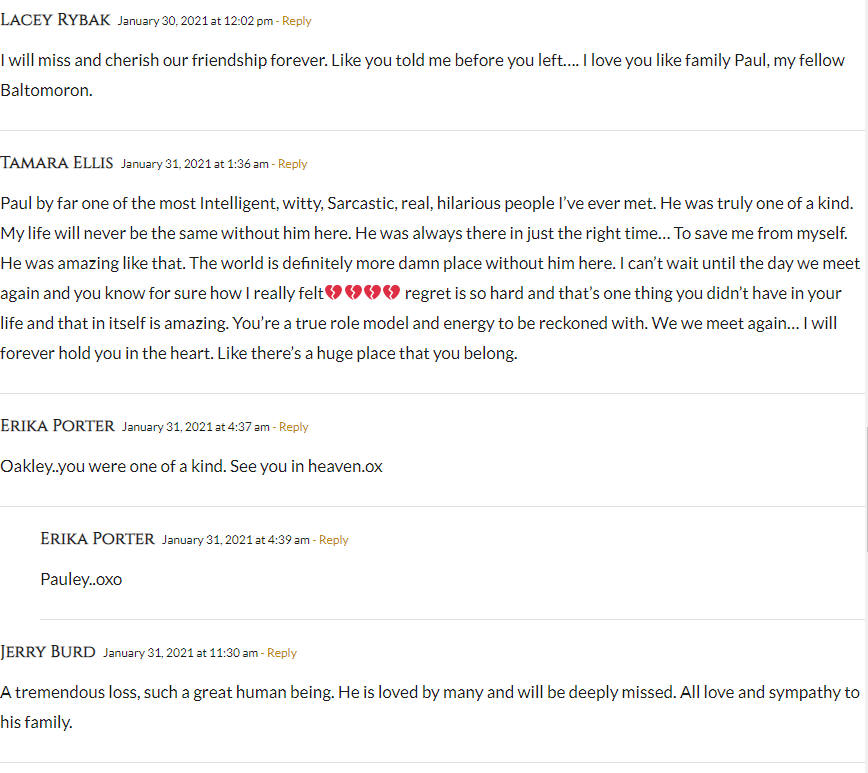Click the second broken heart emoji
Screen dimensions: 868x773
(353, 292)
